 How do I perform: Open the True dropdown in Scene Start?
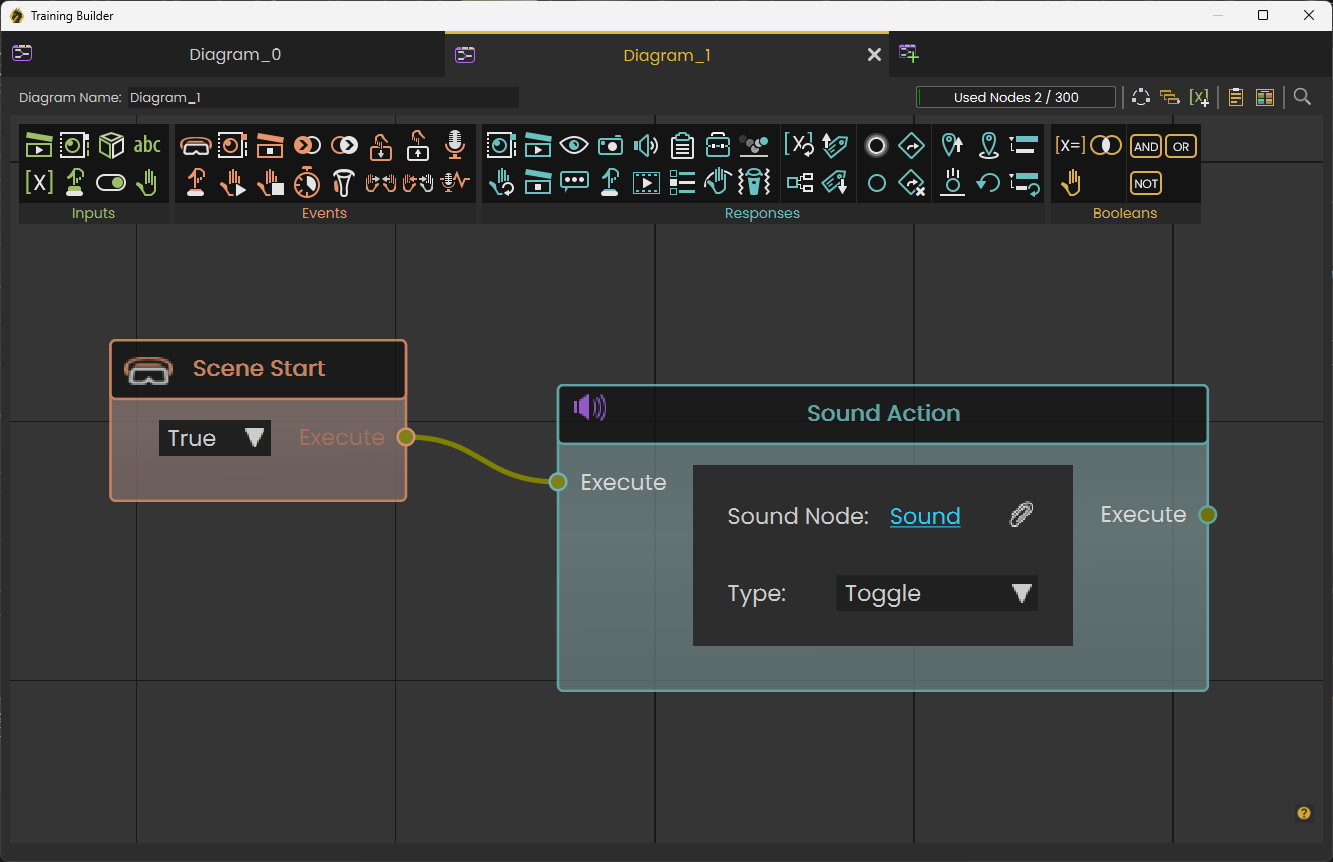[215, 438]
